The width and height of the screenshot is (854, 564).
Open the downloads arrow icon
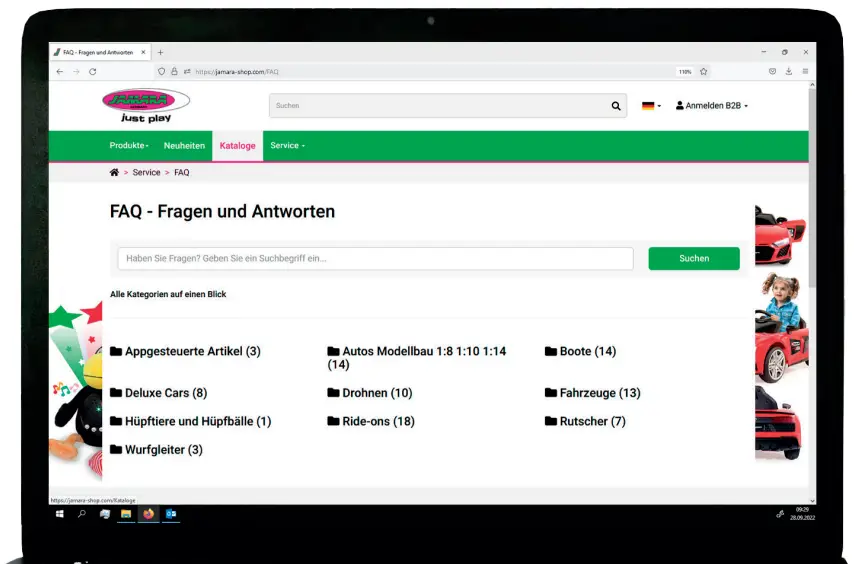789,71
